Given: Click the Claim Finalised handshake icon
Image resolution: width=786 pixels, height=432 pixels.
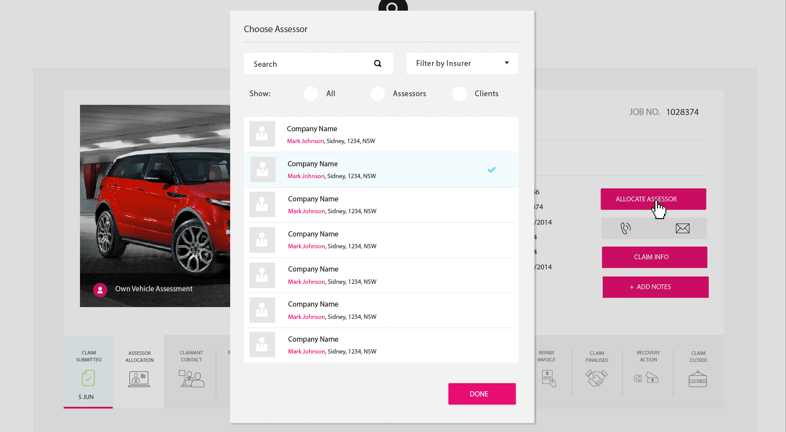Looking at the screenshot, I should [596, 378].
